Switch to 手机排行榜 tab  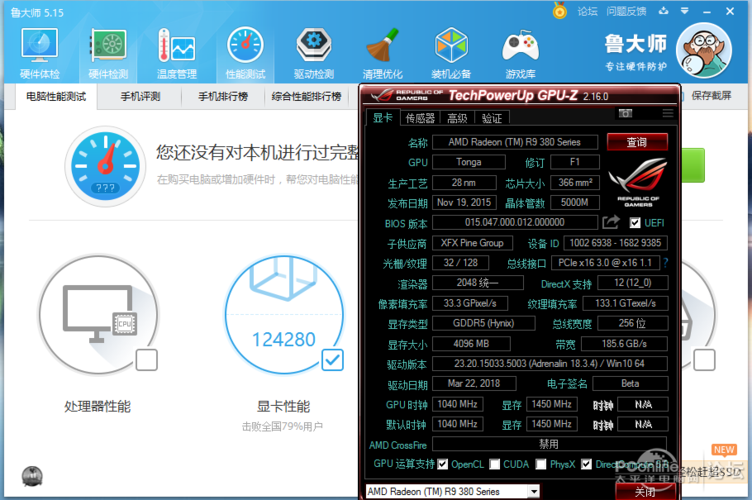[223, 97]
